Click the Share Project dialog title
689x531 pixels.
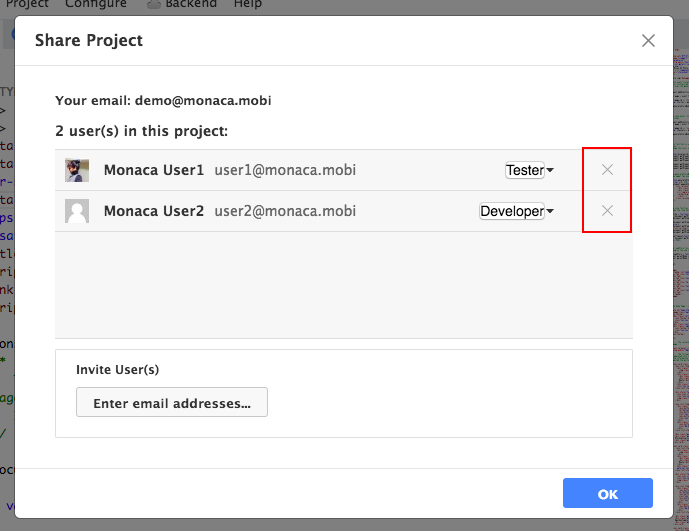pos(89,41)
